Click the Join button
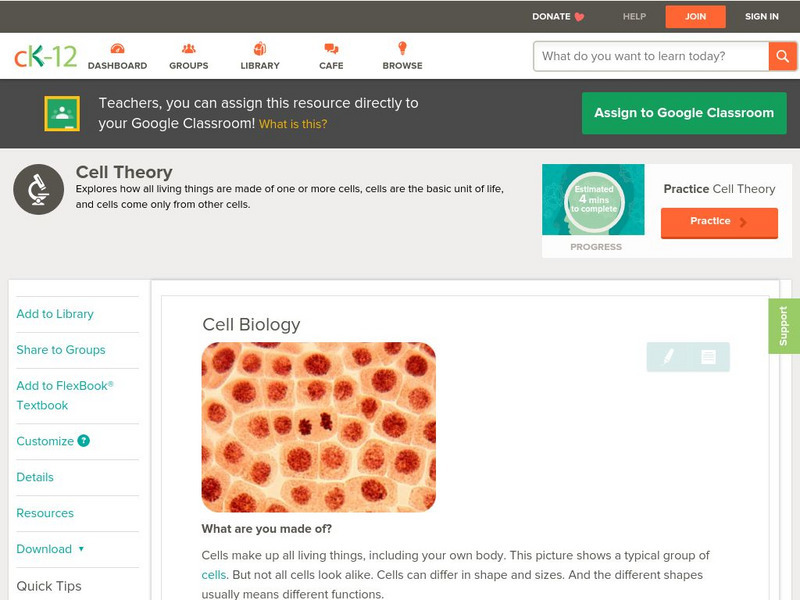Viewport: 800px width, 600px height. pos(695,16)
